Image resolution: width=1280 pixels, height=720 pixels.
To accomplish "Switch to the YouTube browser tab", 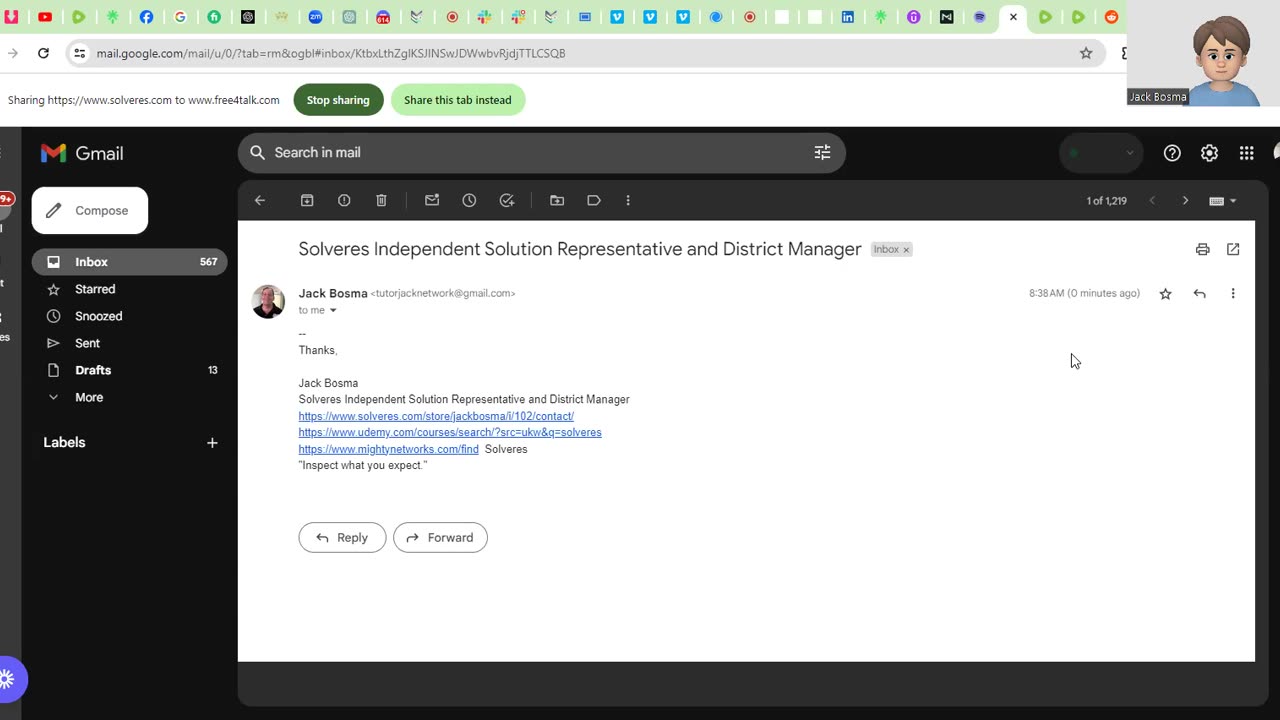I will (45, 17).
